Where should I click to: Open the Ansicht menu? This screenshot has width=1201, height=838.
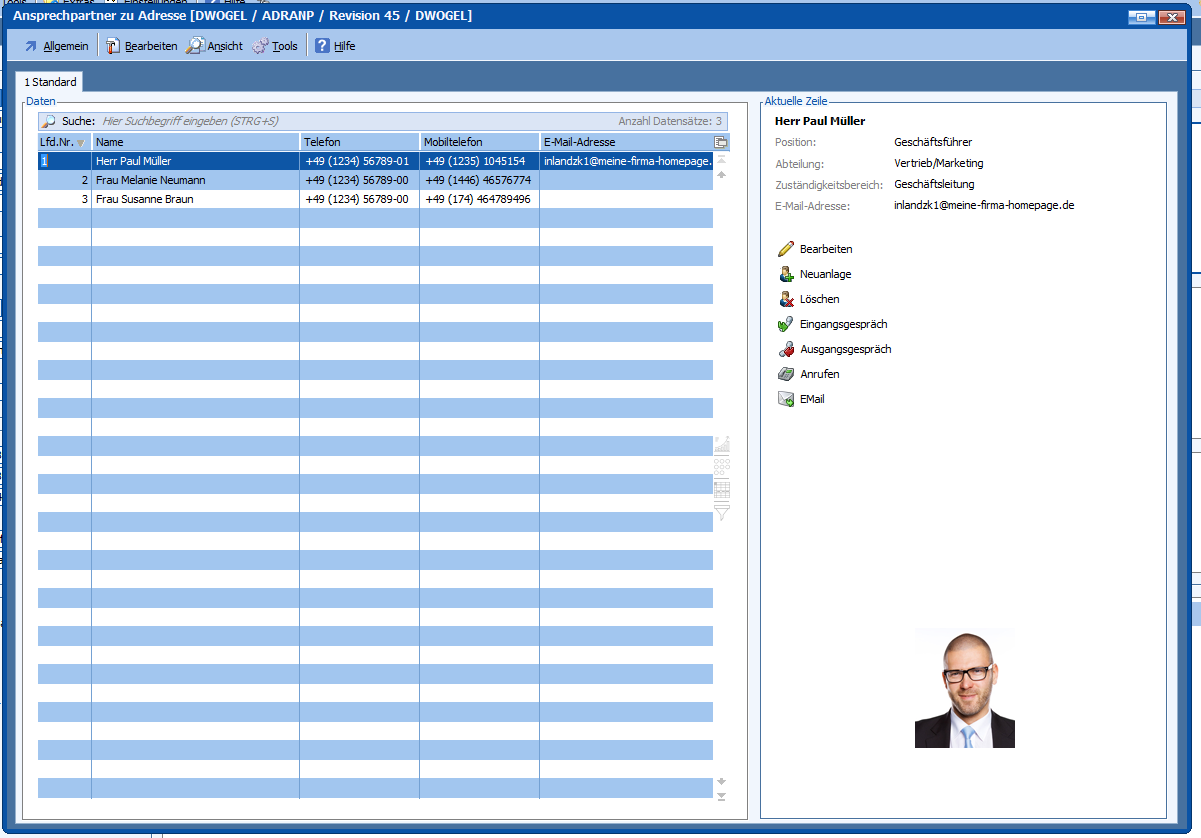(x=215, y=46)
